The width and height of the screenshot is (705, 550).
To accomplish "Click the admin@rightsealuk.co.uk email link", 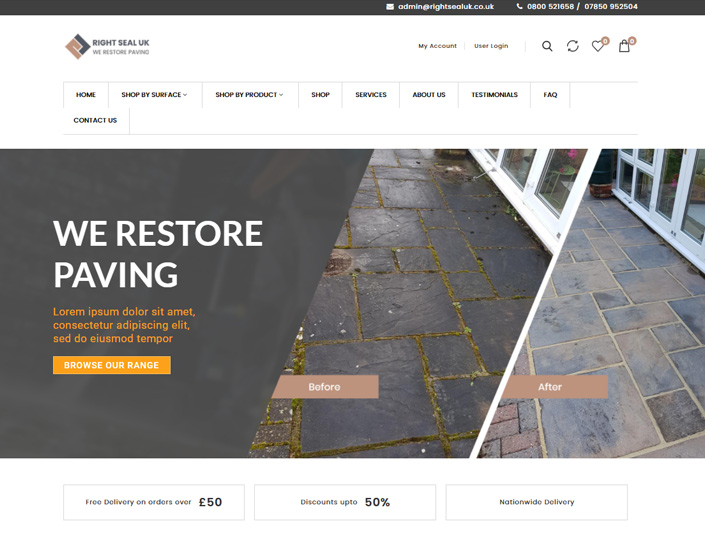I will tap(446, 7).
